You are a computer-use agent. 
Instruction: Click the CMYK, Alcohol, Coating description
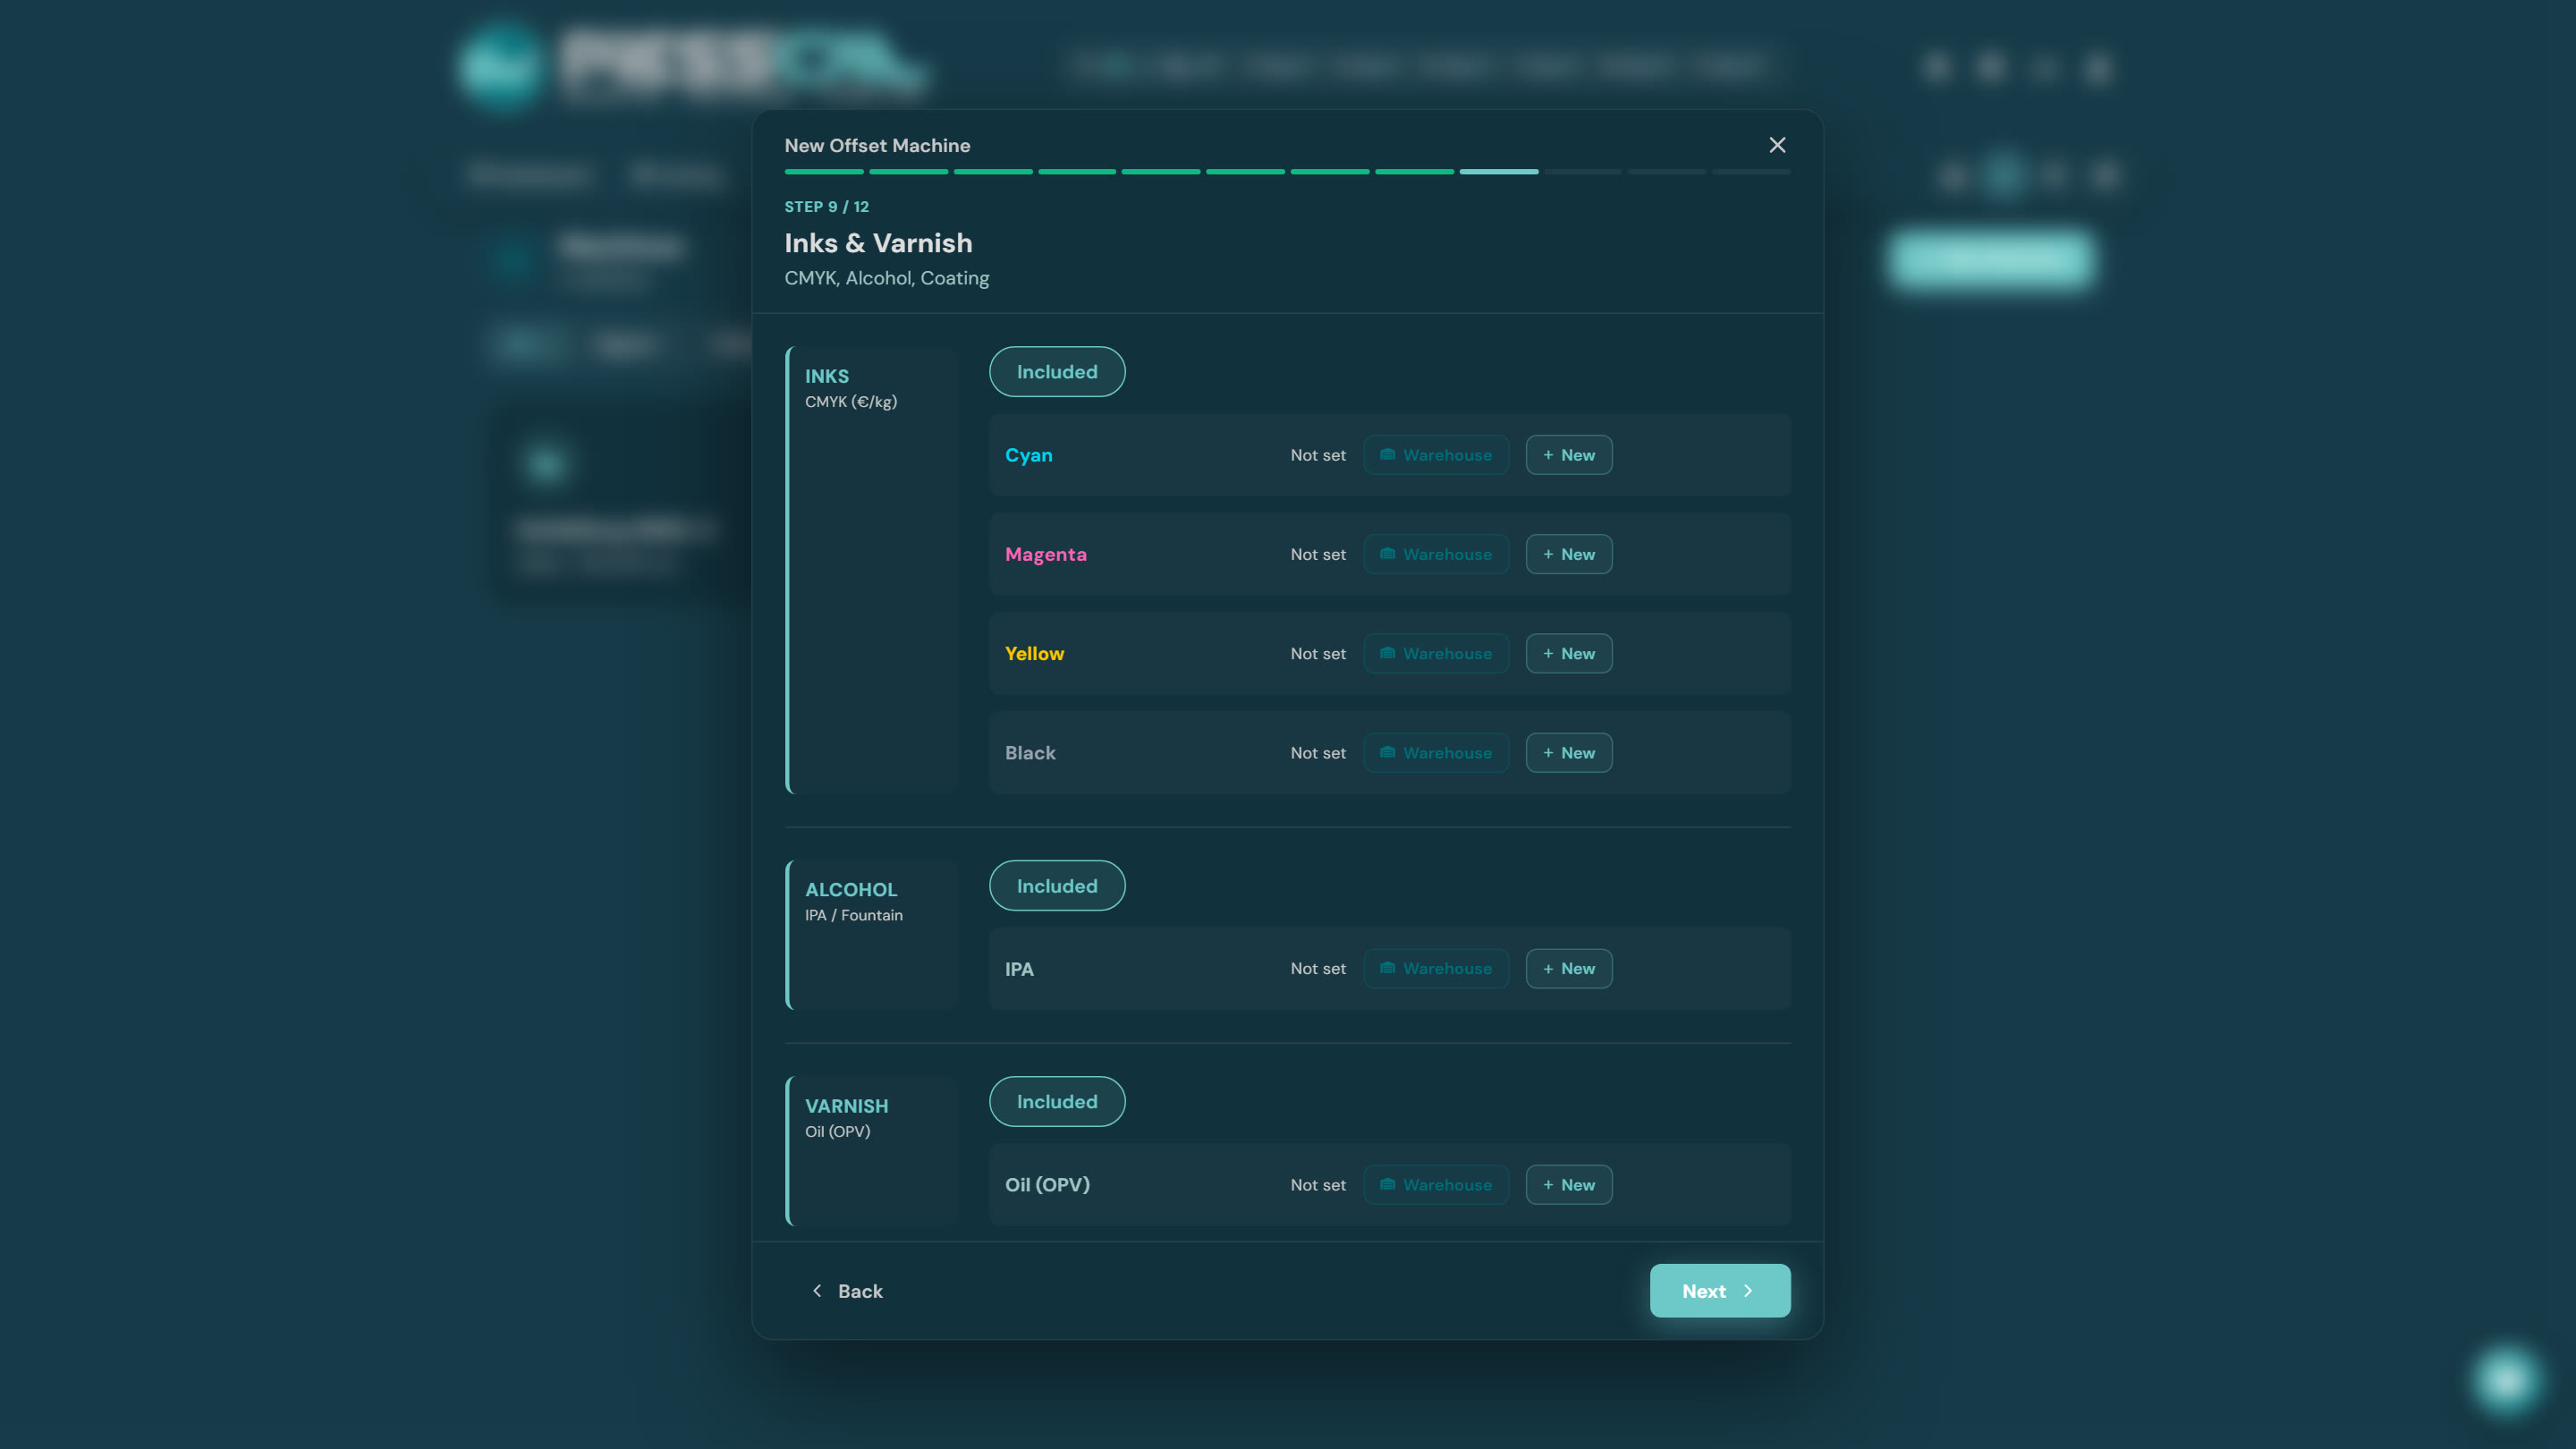coord(886,278)
